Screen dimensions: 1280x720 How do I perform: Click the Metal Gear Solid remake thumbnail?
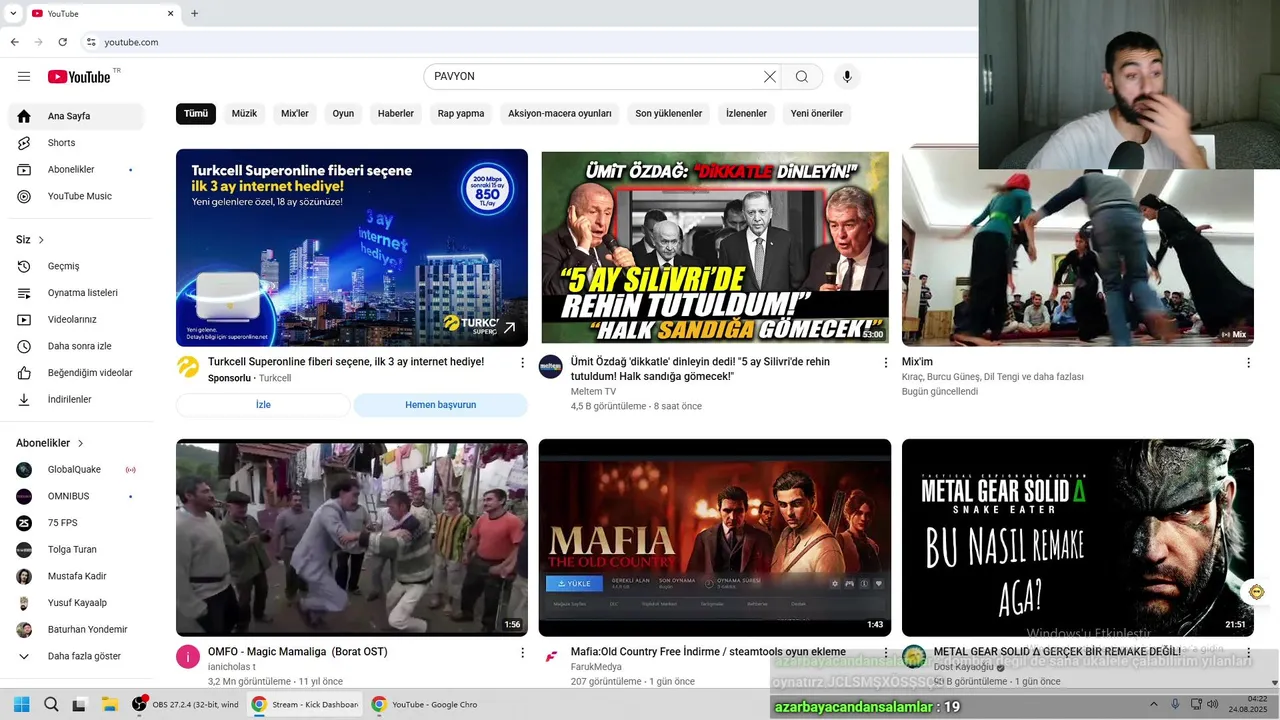tap(1078, 538)
